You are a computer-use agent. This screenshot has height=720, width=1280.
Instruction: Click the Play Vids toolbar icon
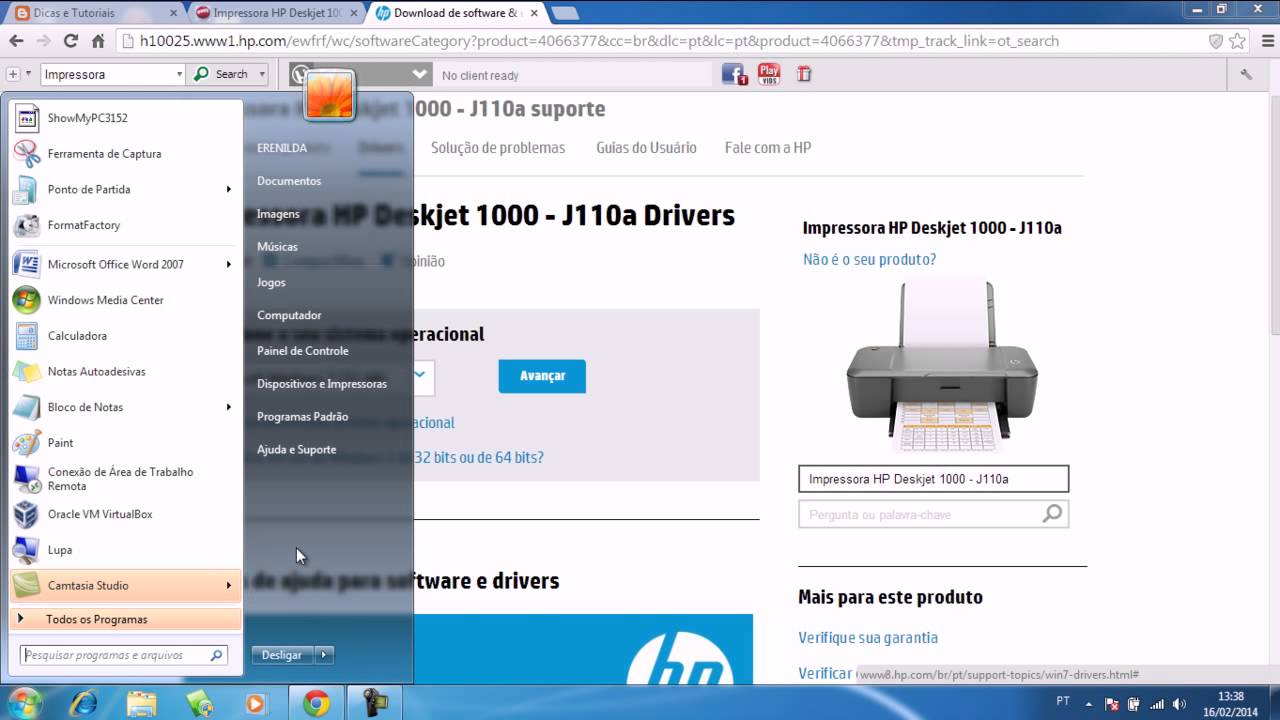click(x=769, y=74)
